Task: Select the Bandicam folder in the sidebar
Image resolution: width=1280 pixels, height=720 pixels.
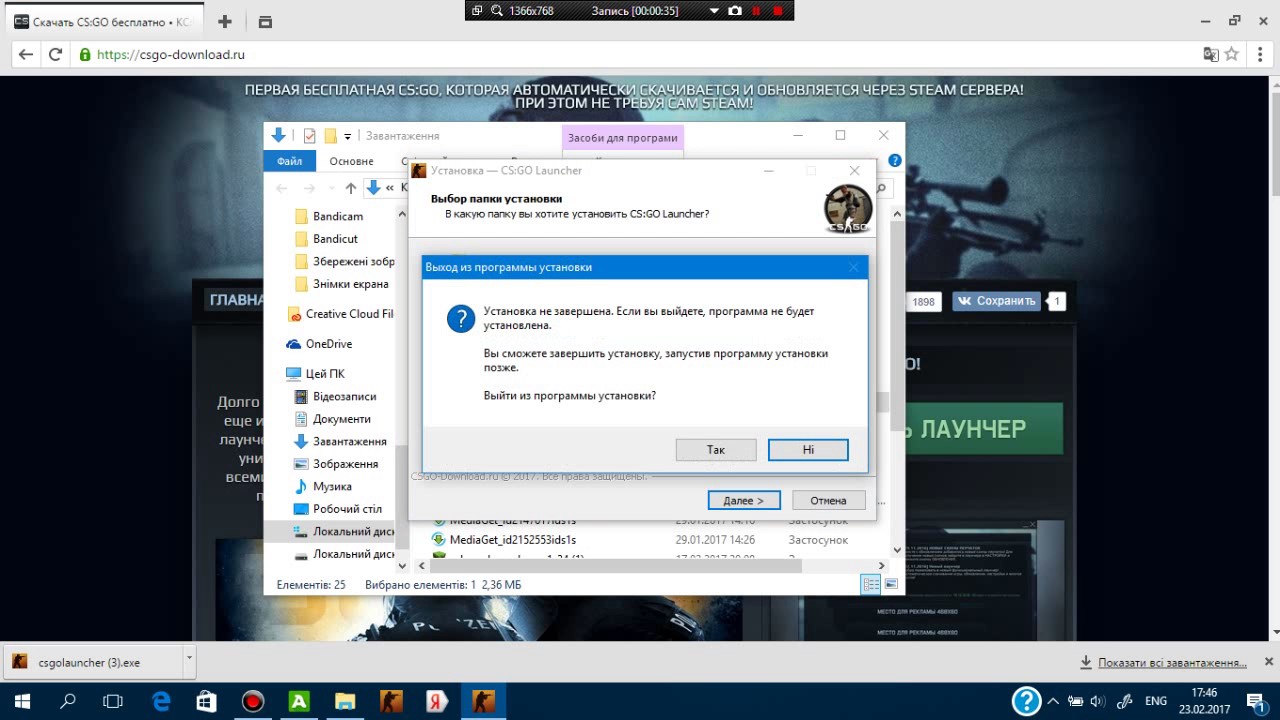Action: 338,216
